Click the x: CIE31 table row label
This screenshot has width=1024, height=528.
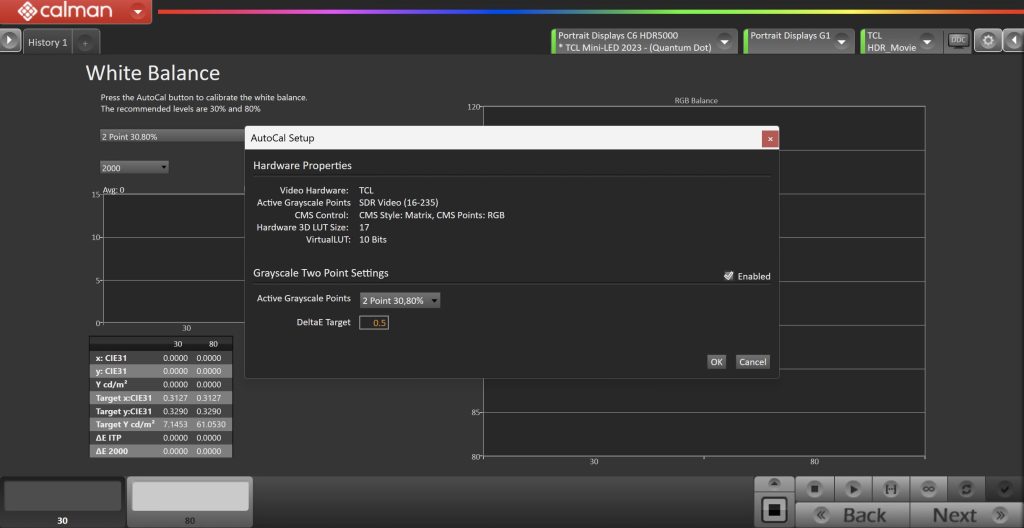click(110, 358)
